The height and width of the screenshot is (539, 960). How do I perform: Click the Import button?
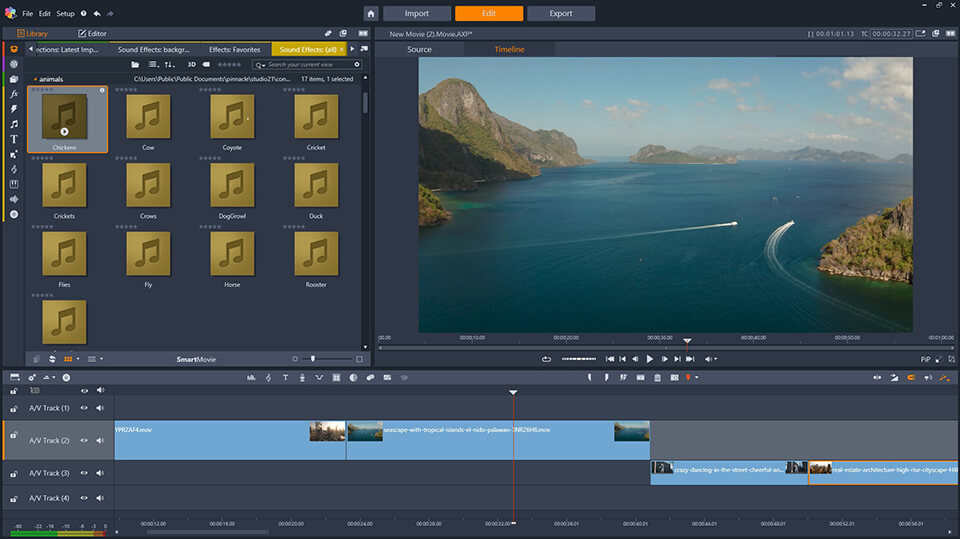[x=416, y=13]
